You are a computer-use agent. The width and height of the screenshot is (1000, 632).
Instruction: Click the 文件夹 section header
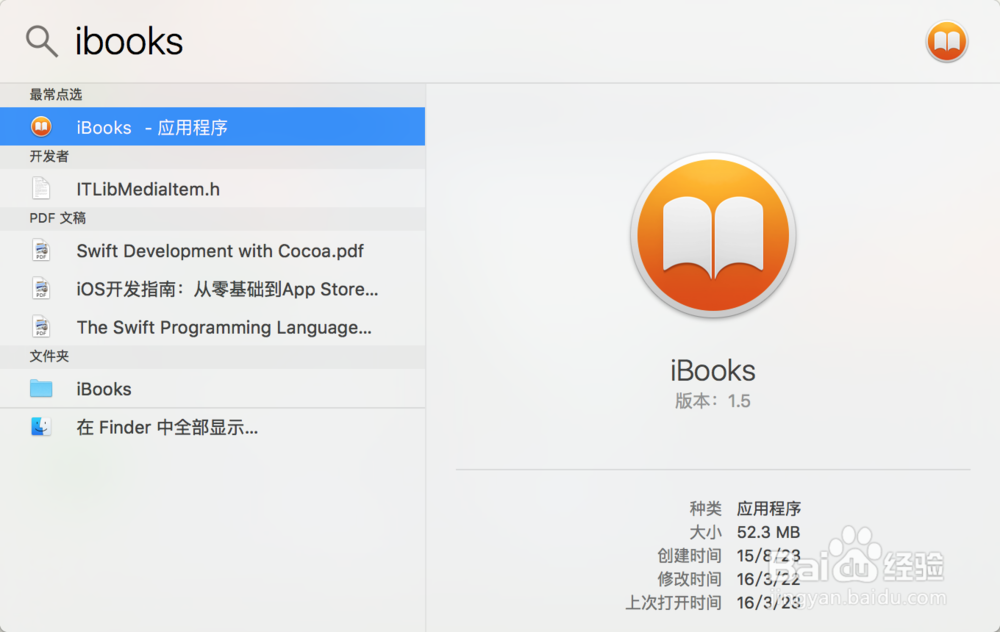pyautogui.click(x=49, y=356)
